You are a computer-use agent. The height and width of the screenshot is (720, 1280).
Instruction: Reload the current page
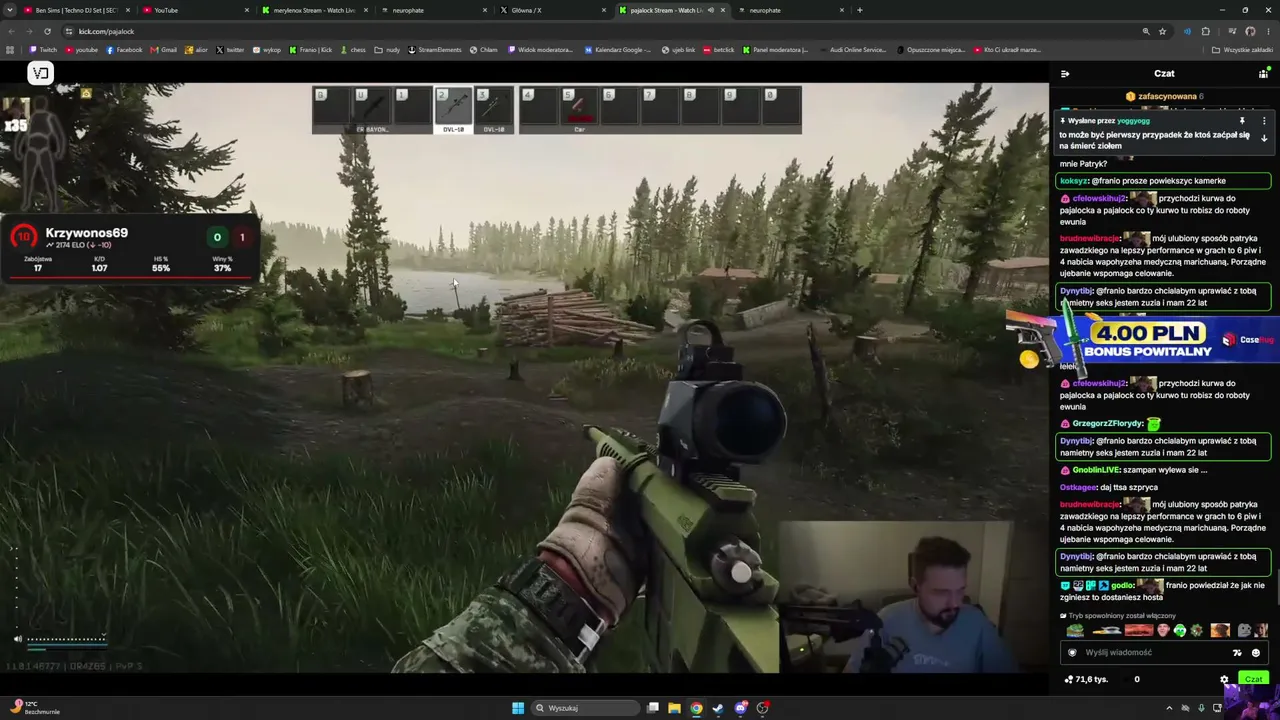click(x=47, y=31)
